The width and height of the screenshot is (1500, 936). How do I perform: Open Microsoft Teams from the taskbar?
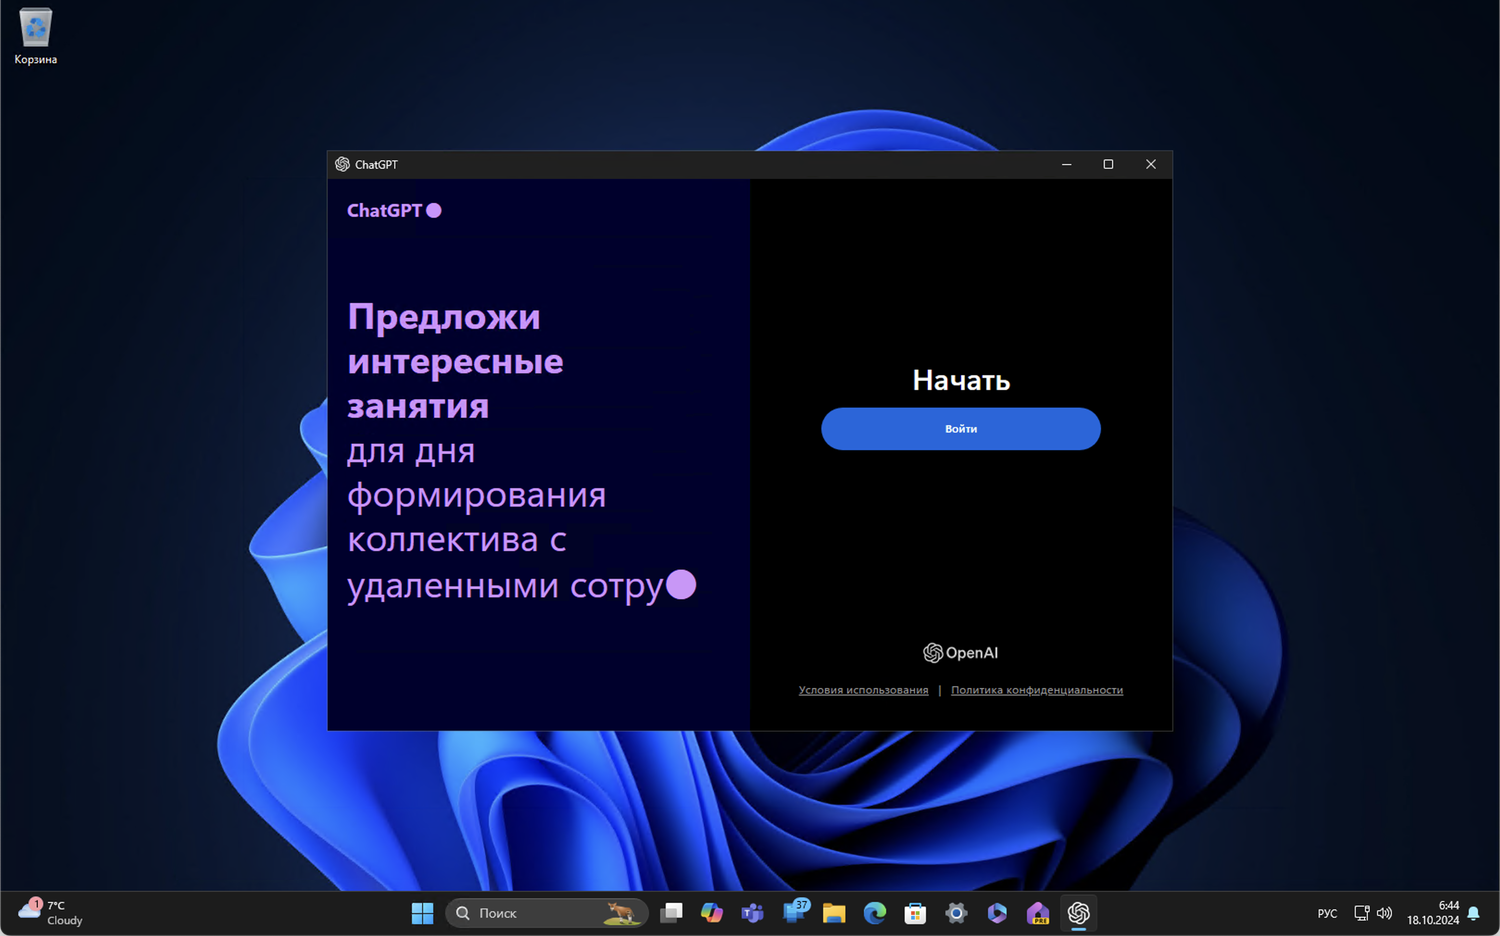click(x=752, y=913)
